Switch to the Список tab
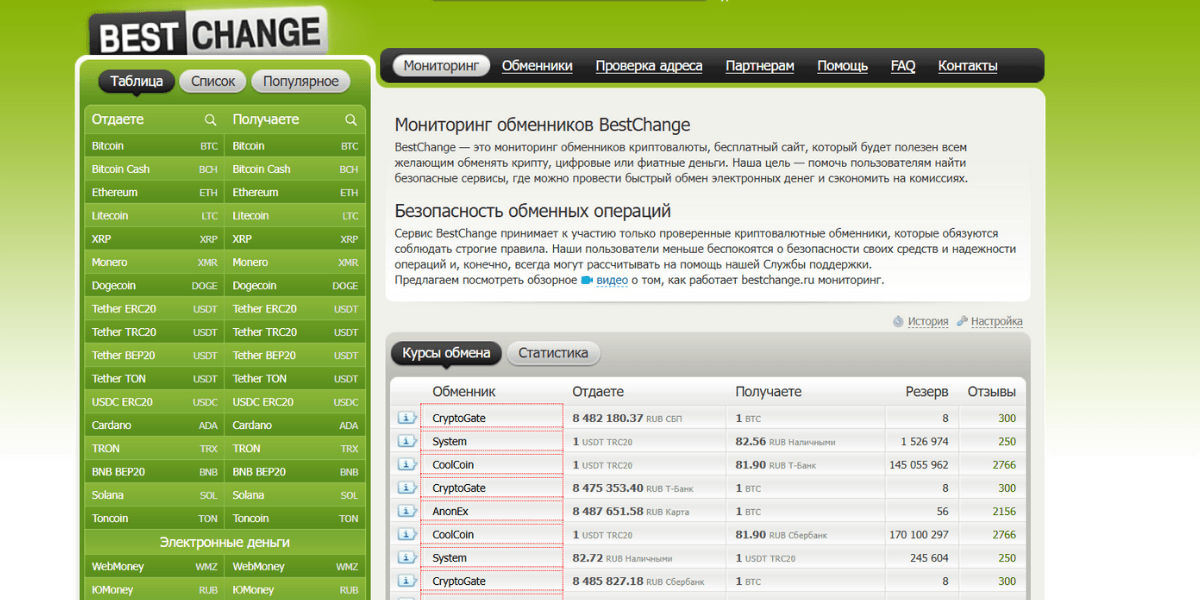Screen dimensions: 1200x600 [x=213, y=82]
